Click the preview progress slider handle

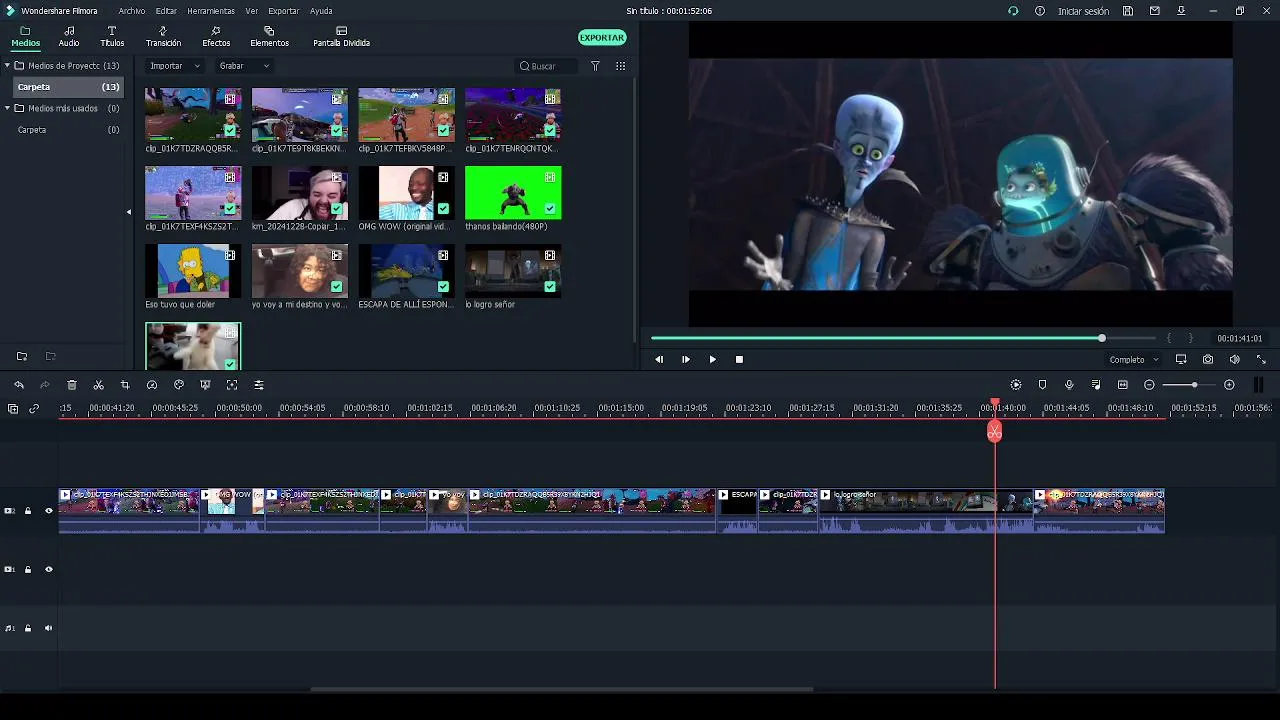tap(1102, 338)
